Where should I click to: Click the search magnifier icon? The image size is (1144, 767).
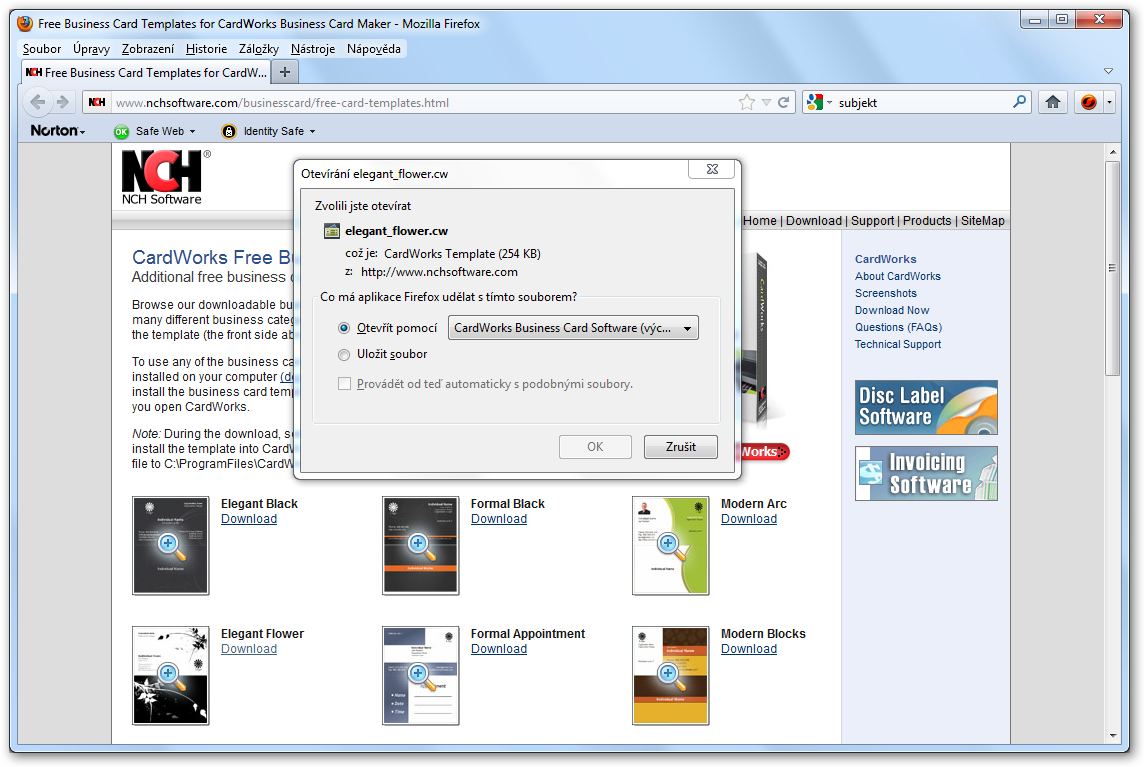click(1019, 101)
